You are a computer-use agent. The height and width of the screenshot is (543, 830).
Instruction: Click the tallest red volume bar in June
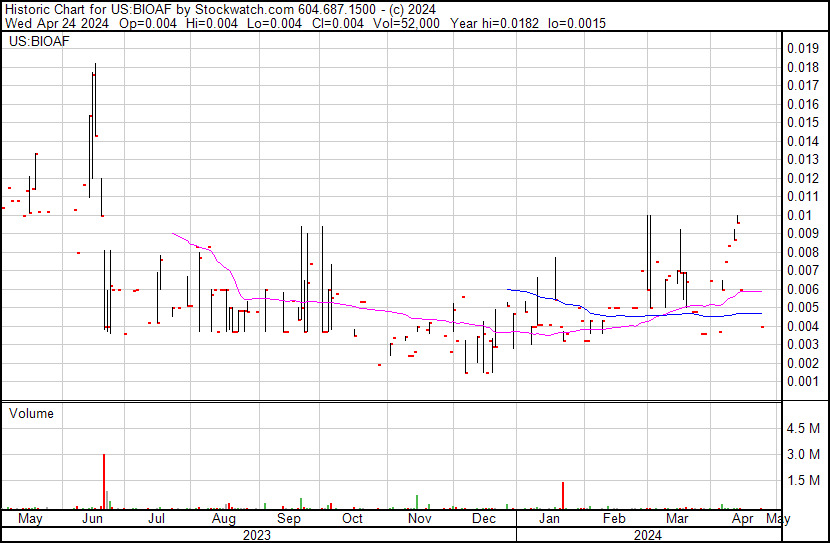pos(104,482)
